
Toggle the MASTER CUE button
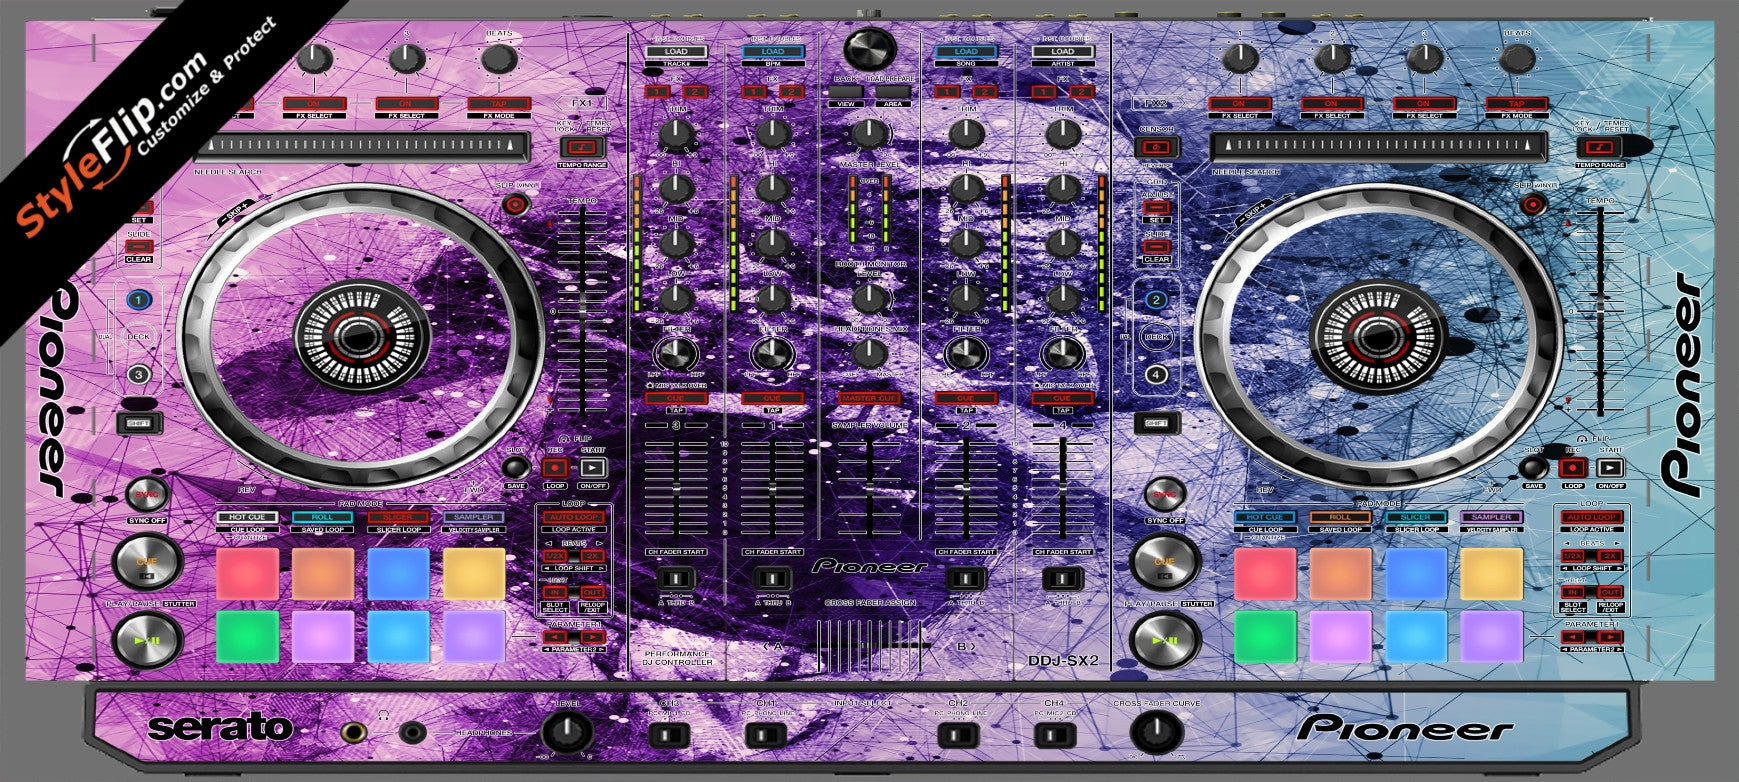[869, 398]
